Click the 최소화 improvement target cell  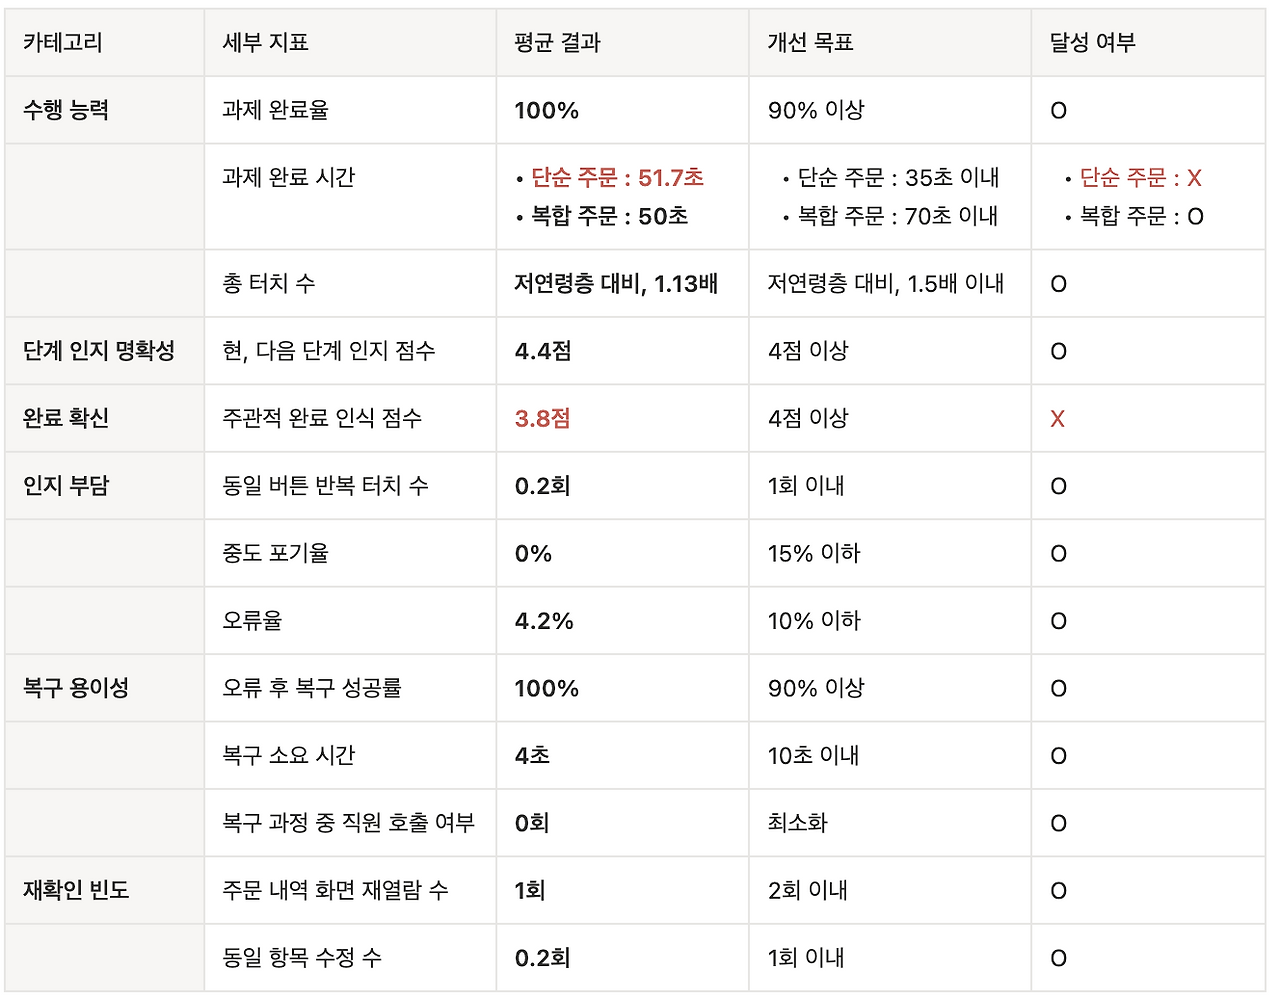pos(890,823)
